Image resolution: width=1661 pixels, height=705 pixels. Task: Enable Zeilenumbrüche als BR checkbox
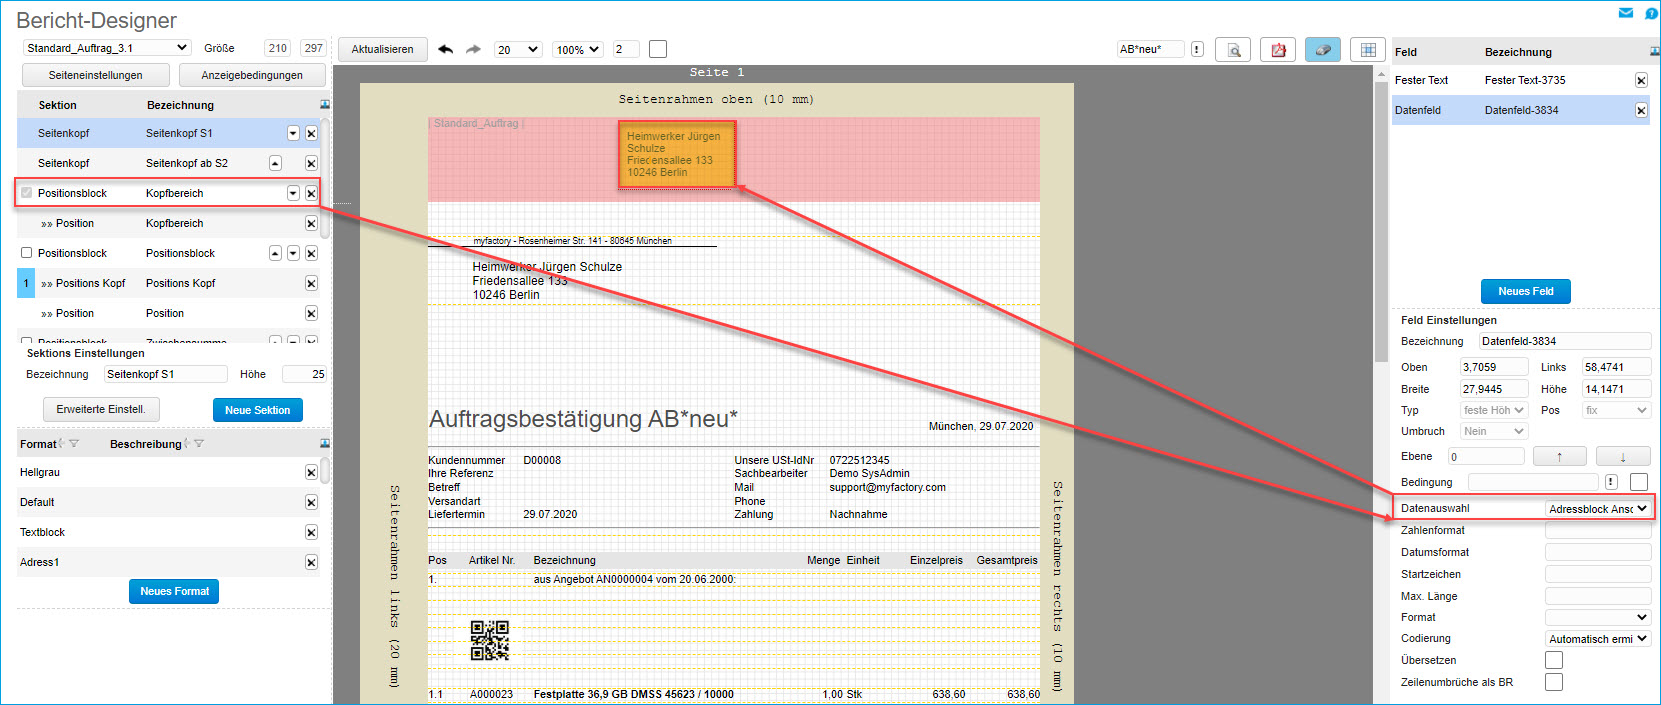pos(1554,682)
